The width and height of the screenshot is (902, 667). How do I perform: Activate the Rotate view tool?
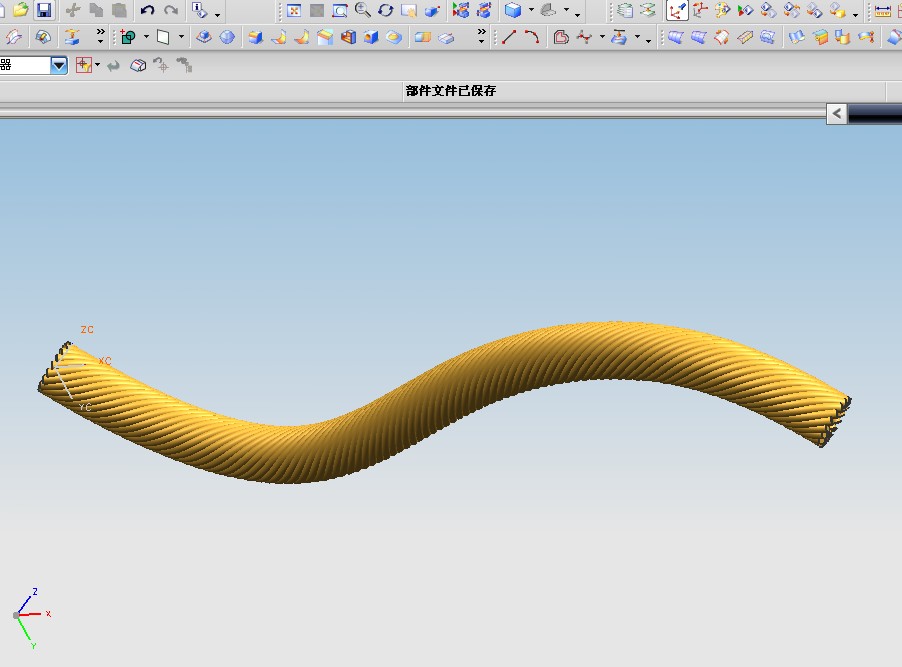[386, 10]
